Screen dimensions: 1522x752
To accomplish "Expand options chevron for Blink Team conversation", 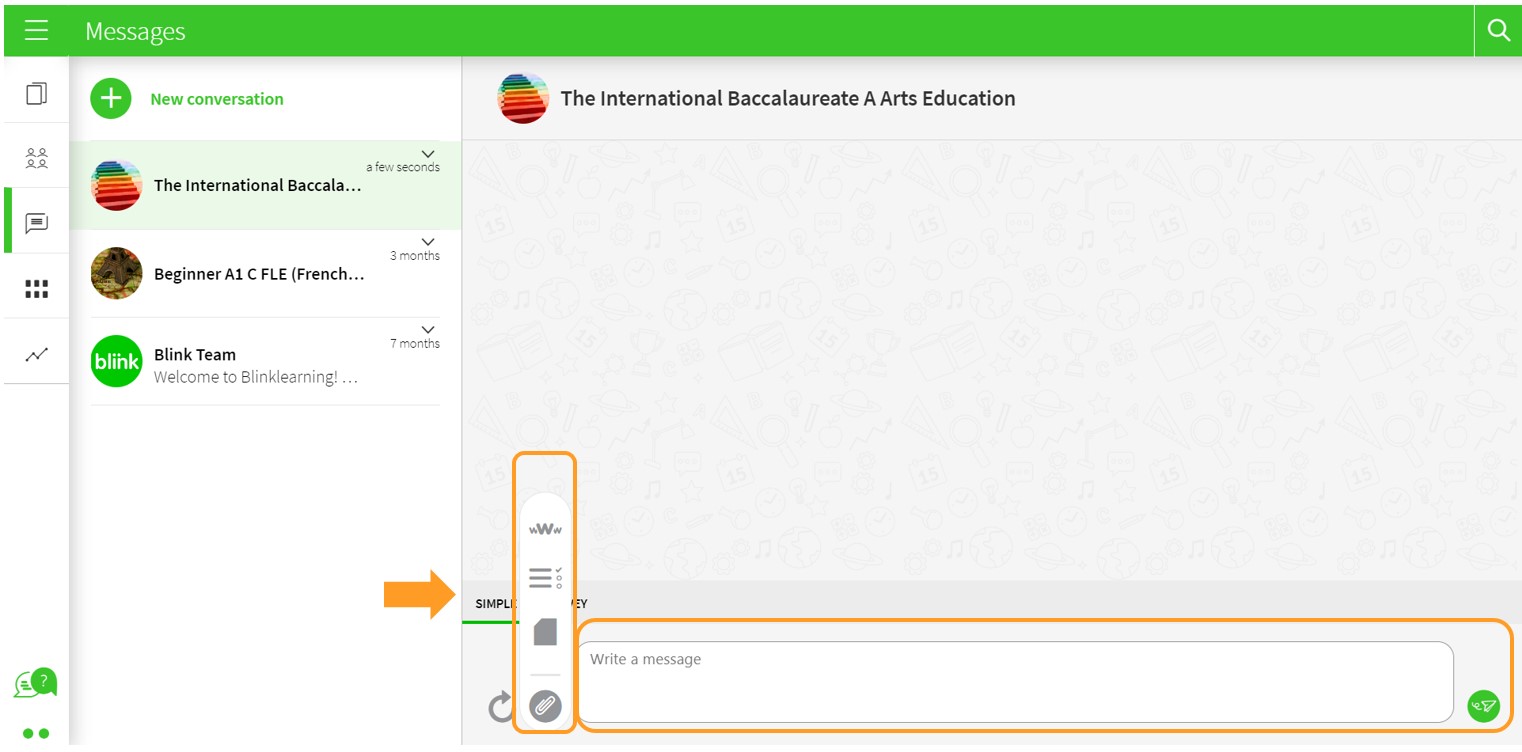I will point(428,330).
